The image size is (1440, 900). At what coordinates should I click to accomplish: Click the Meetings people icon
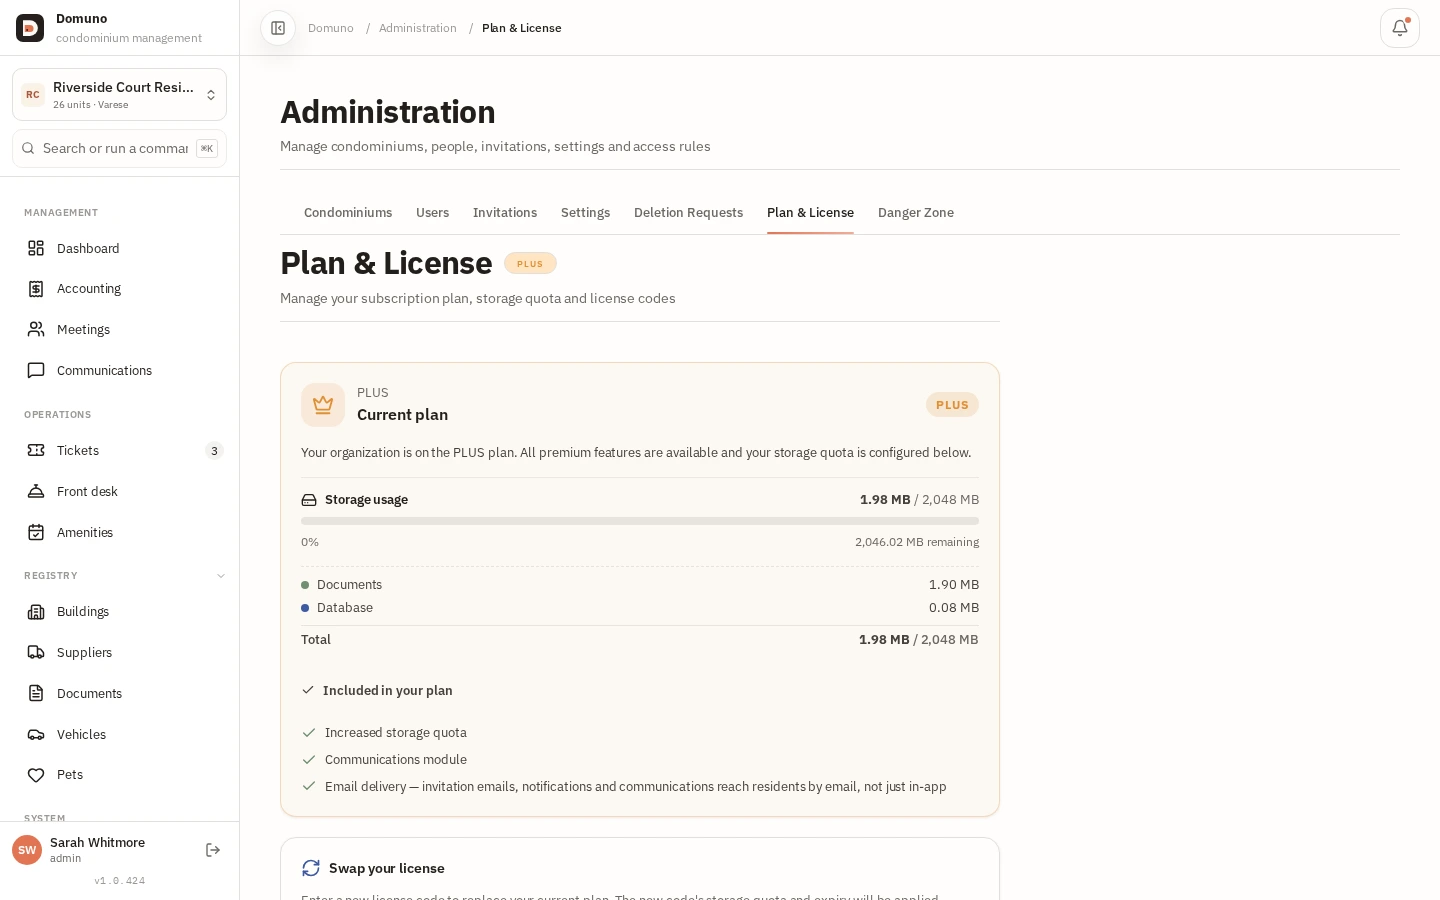[36, 329]
